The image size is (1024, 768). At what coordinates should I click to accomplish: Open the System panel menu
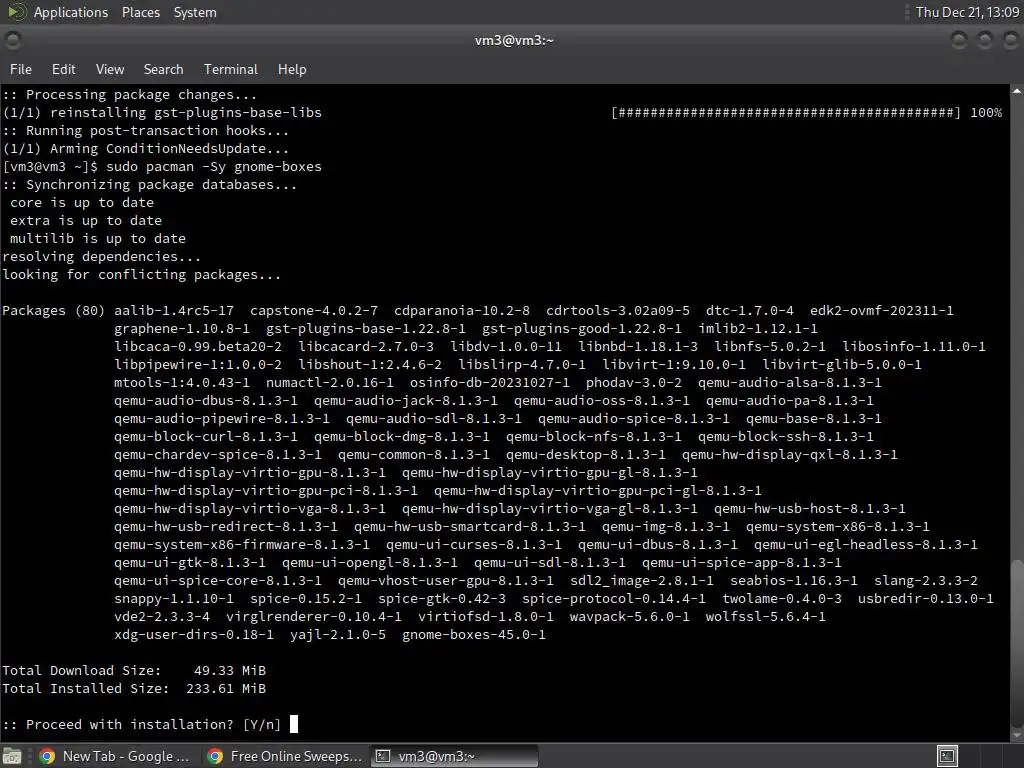pos(195,12)
